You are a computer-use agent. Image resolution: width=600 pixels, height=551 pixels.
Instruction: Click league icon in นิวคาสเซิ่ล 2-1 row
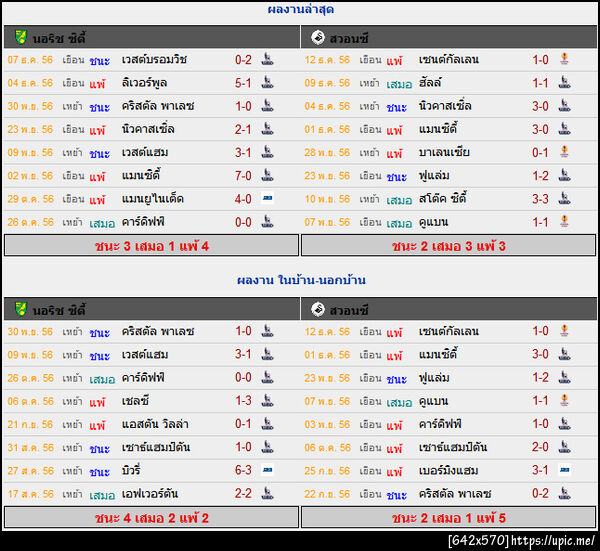click(x=267, y=129)
